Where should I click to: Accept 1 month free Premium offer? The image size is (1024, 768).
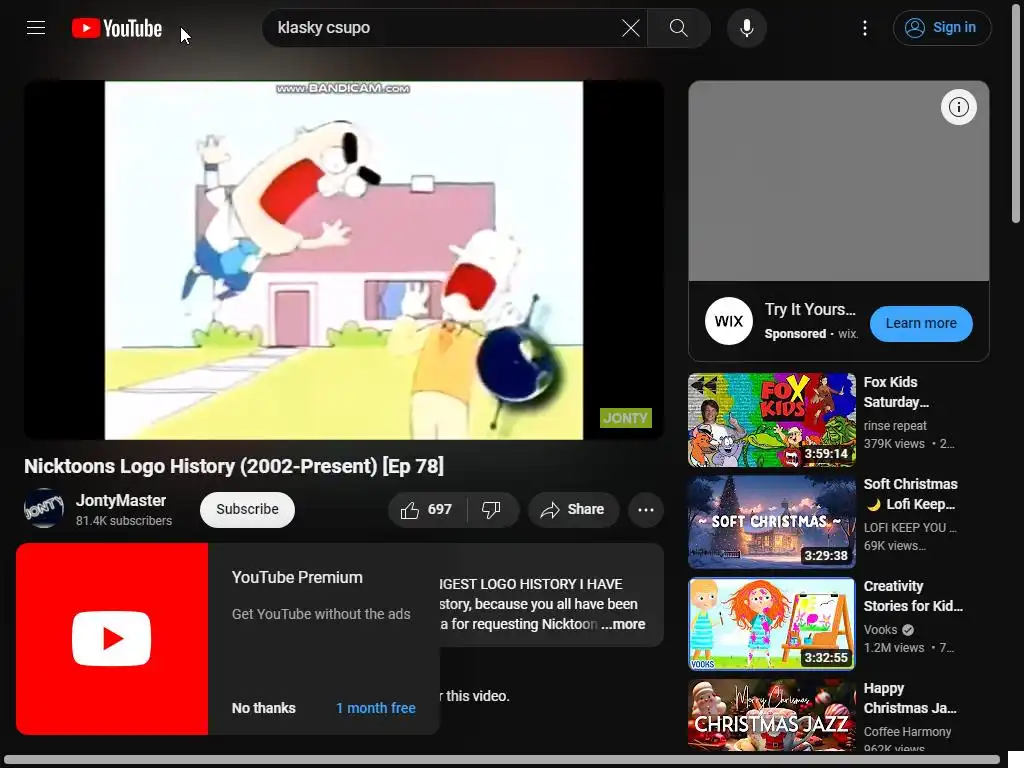pos(376,708)
